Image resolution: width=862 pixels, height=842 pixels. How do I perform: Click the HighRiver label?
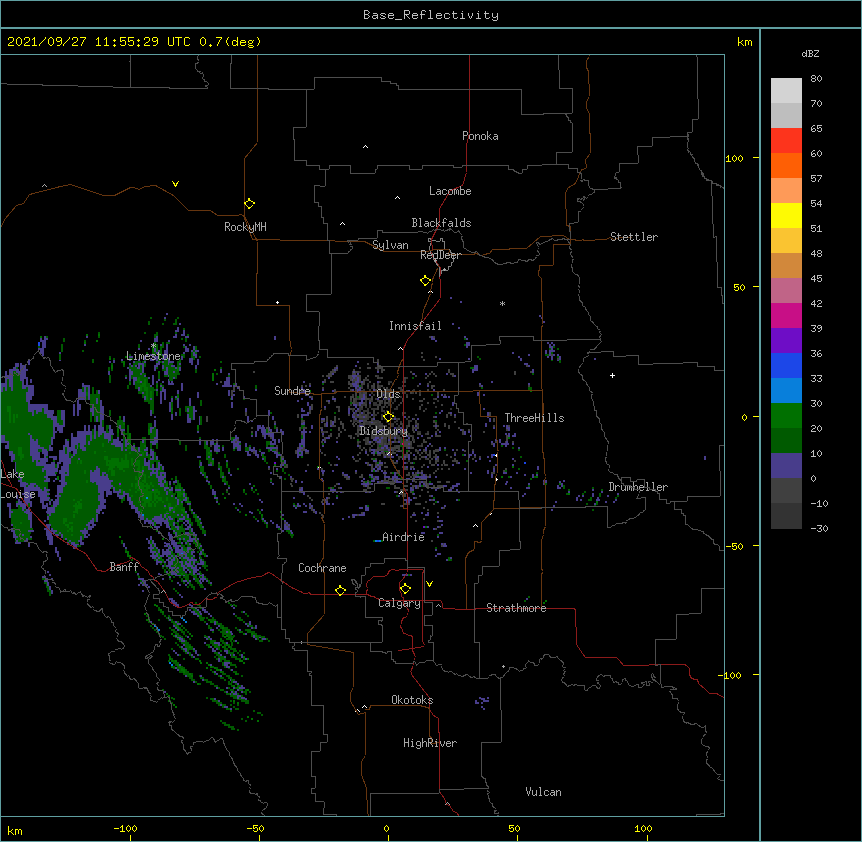coord(430,743)
